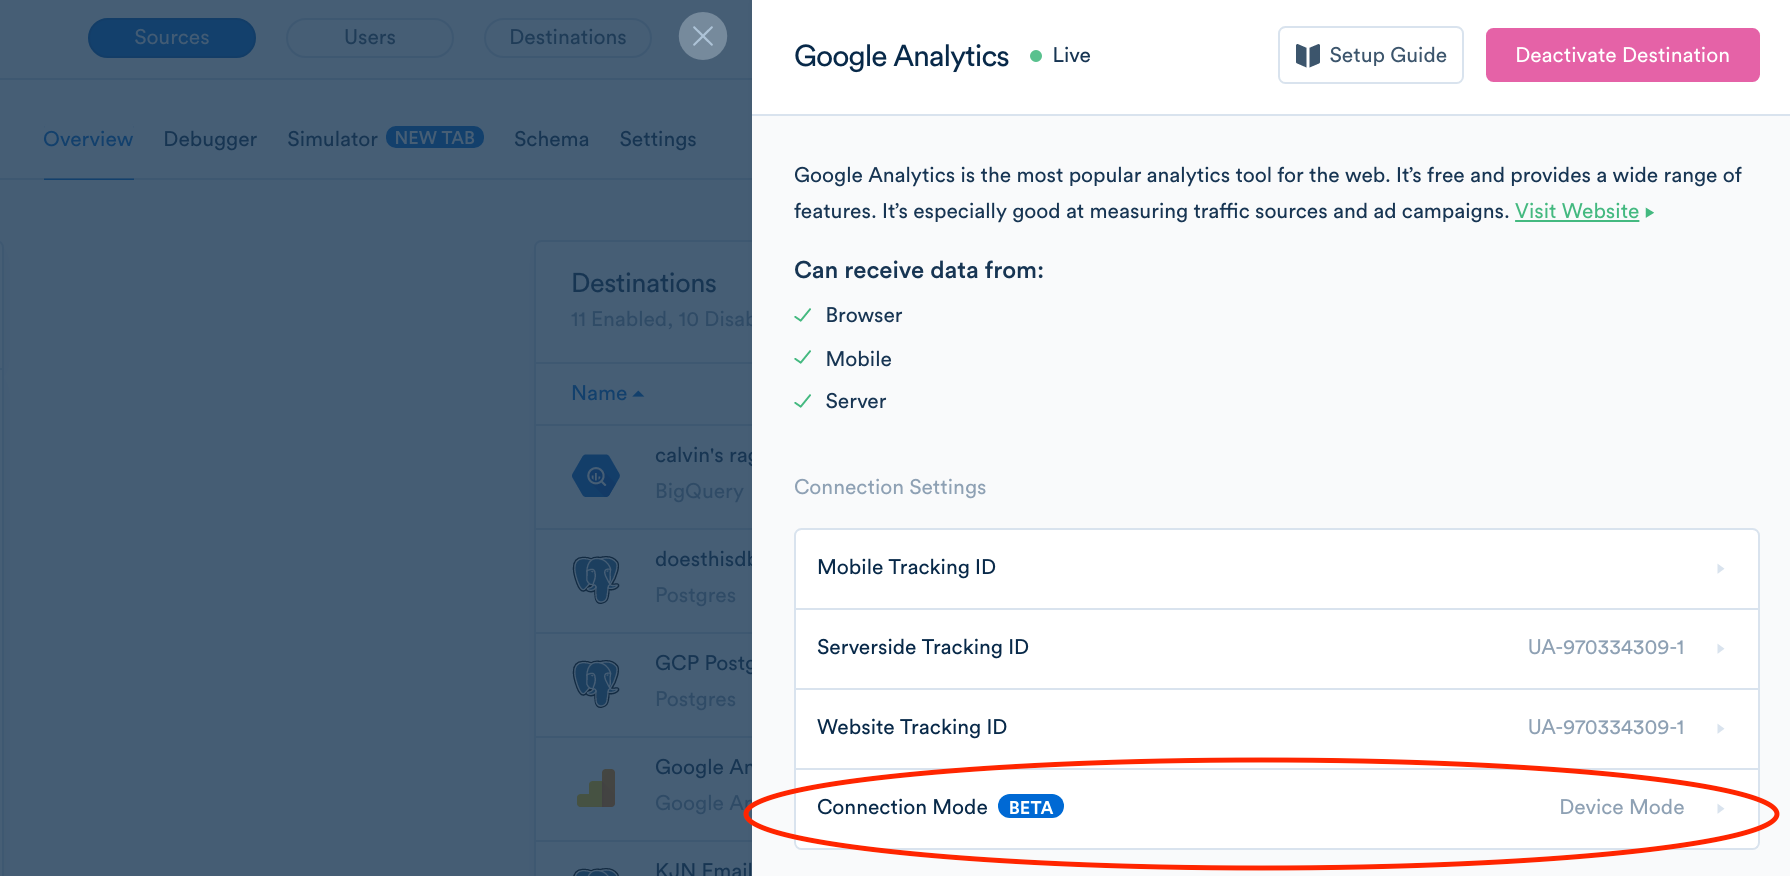Open Connection Mode setting chevron
Screen dimensions: 1790x876
[1721, 808]
